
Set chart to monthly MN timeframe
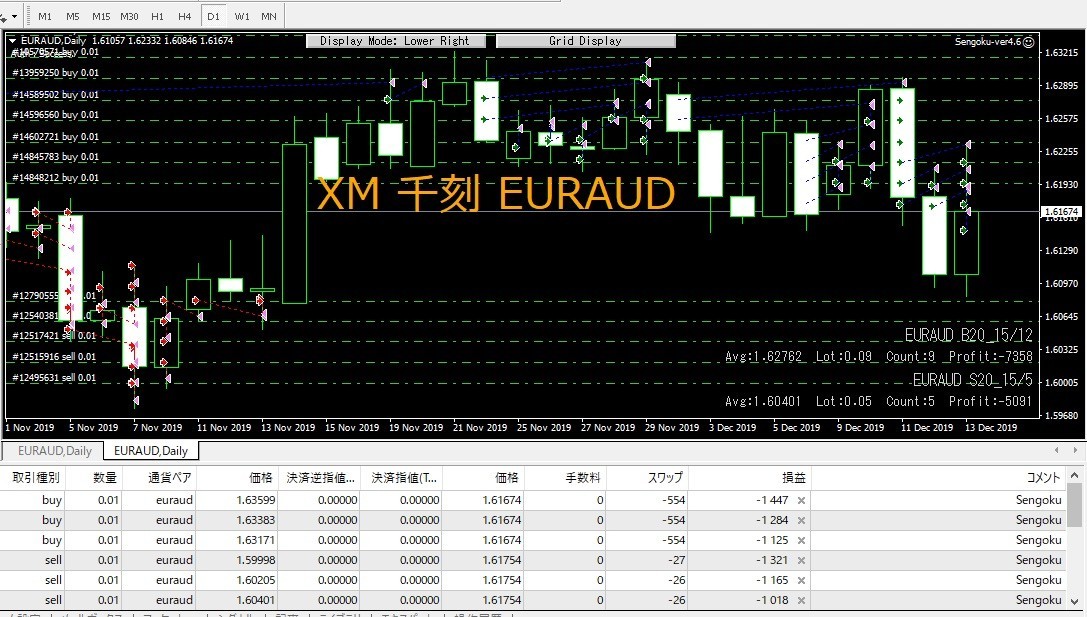269,16
